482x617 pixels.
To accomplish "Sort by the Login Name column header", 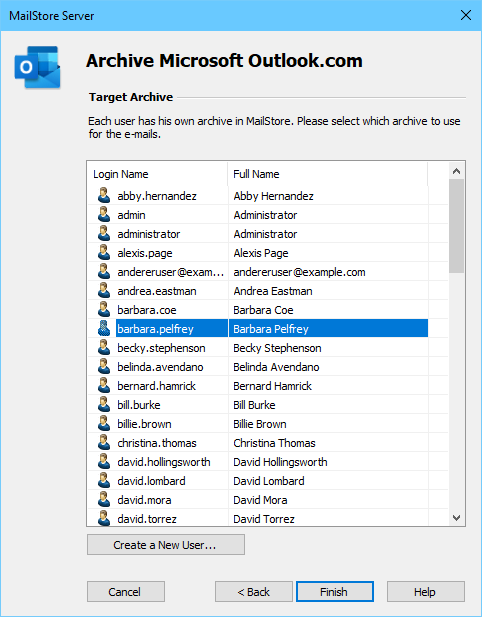I will click(157, 174).
